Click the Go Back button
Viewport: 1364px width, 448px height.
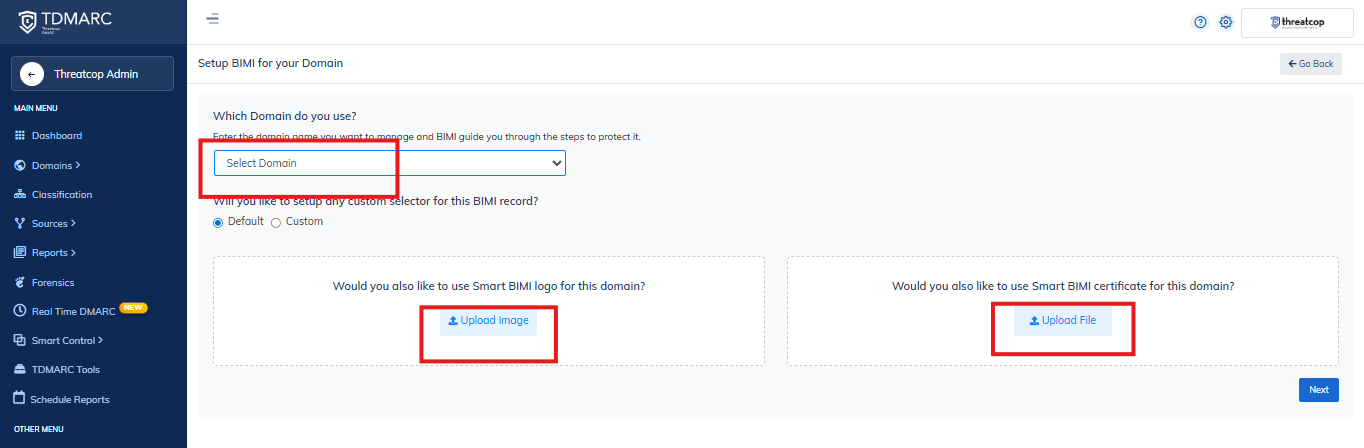tap(1310, 64)
